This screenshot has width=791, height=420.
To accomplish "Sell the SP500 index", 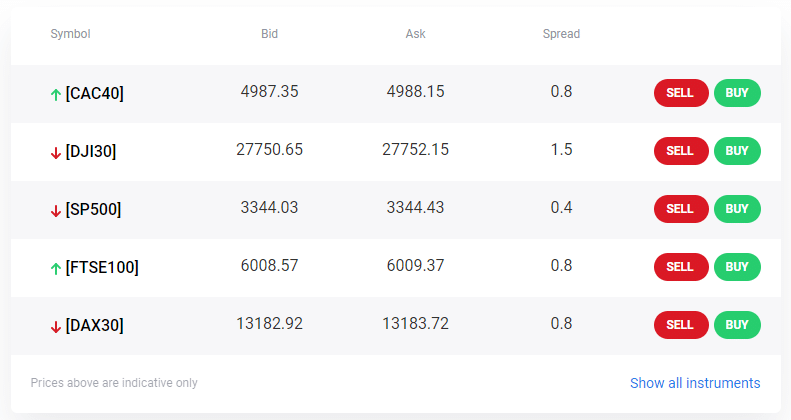I will [x=681, y=209].
